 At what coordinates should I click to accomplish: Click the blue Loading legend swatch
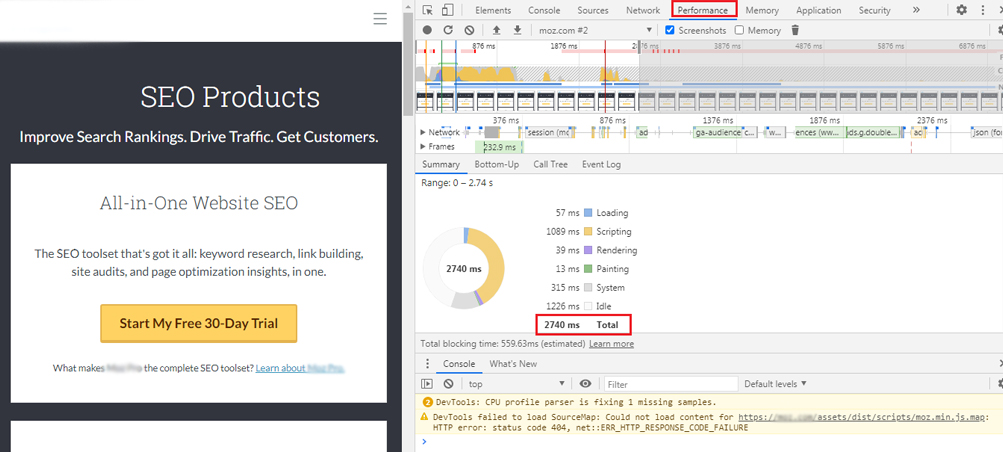click(x=589, y=213)
